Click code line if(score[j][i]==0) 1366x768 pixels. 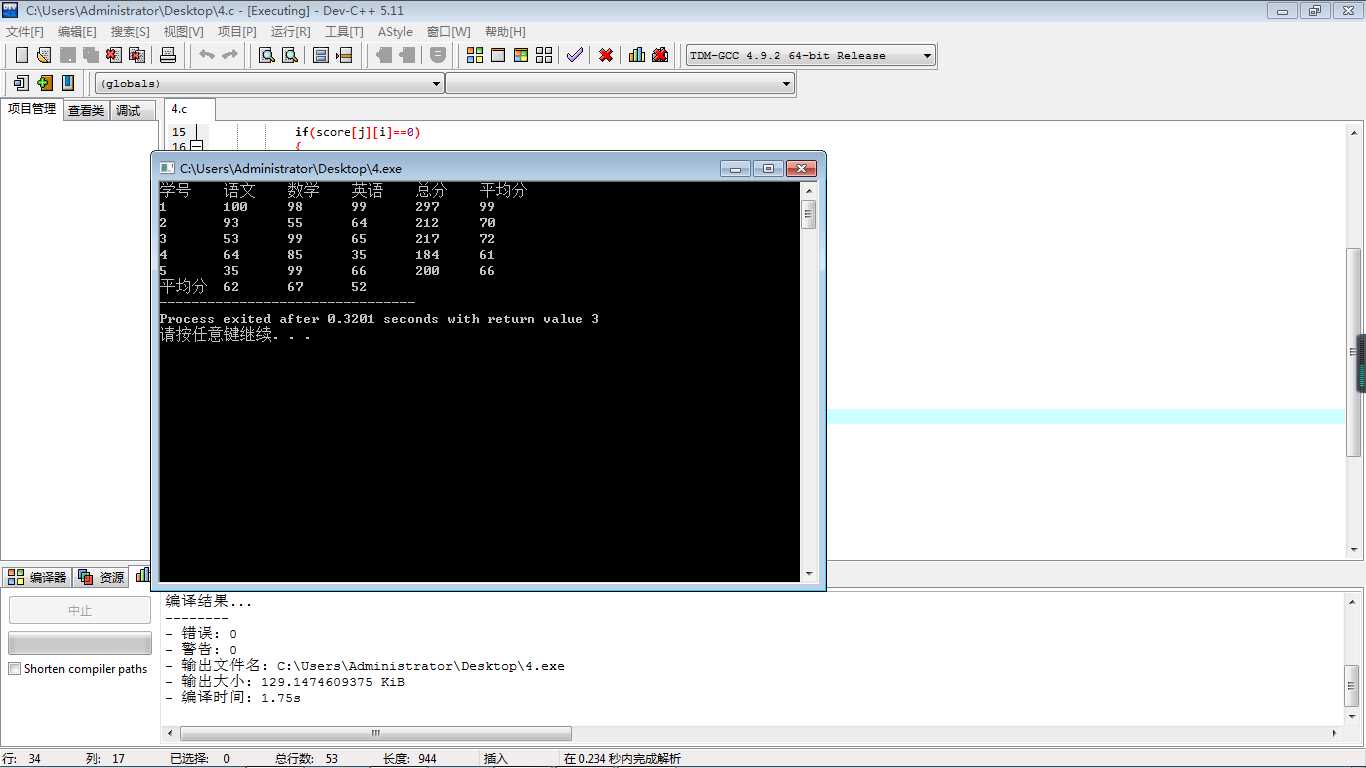pos(357,132)
